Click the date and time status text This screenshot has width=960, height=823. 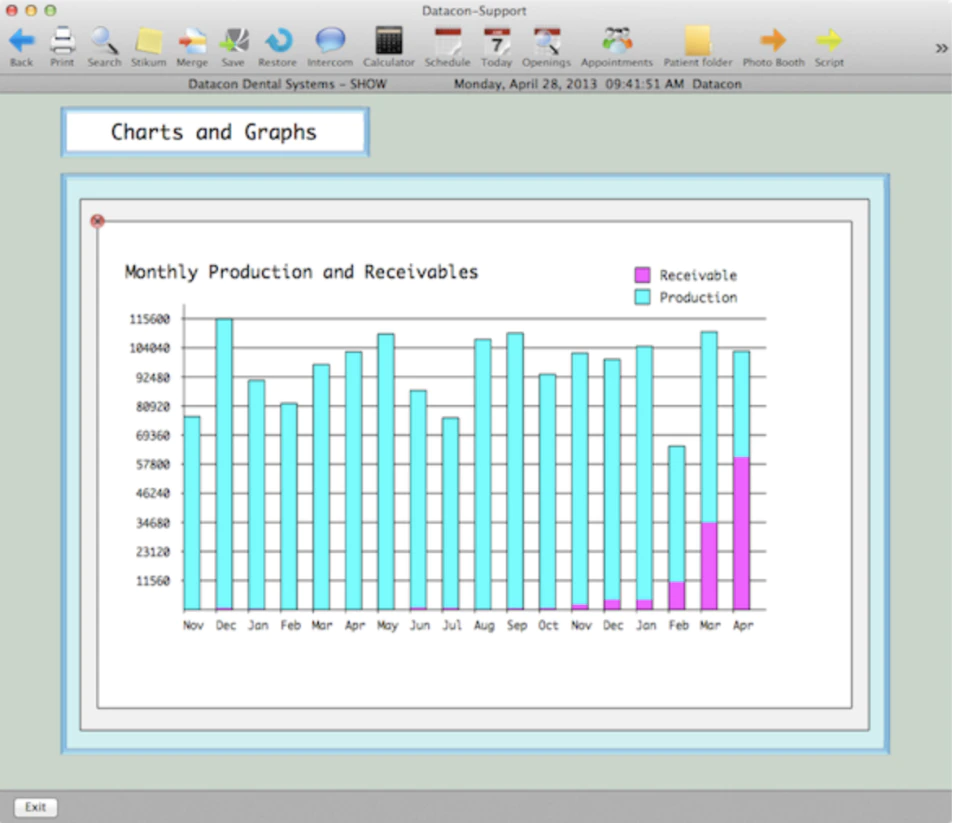(x=569, y=84)
